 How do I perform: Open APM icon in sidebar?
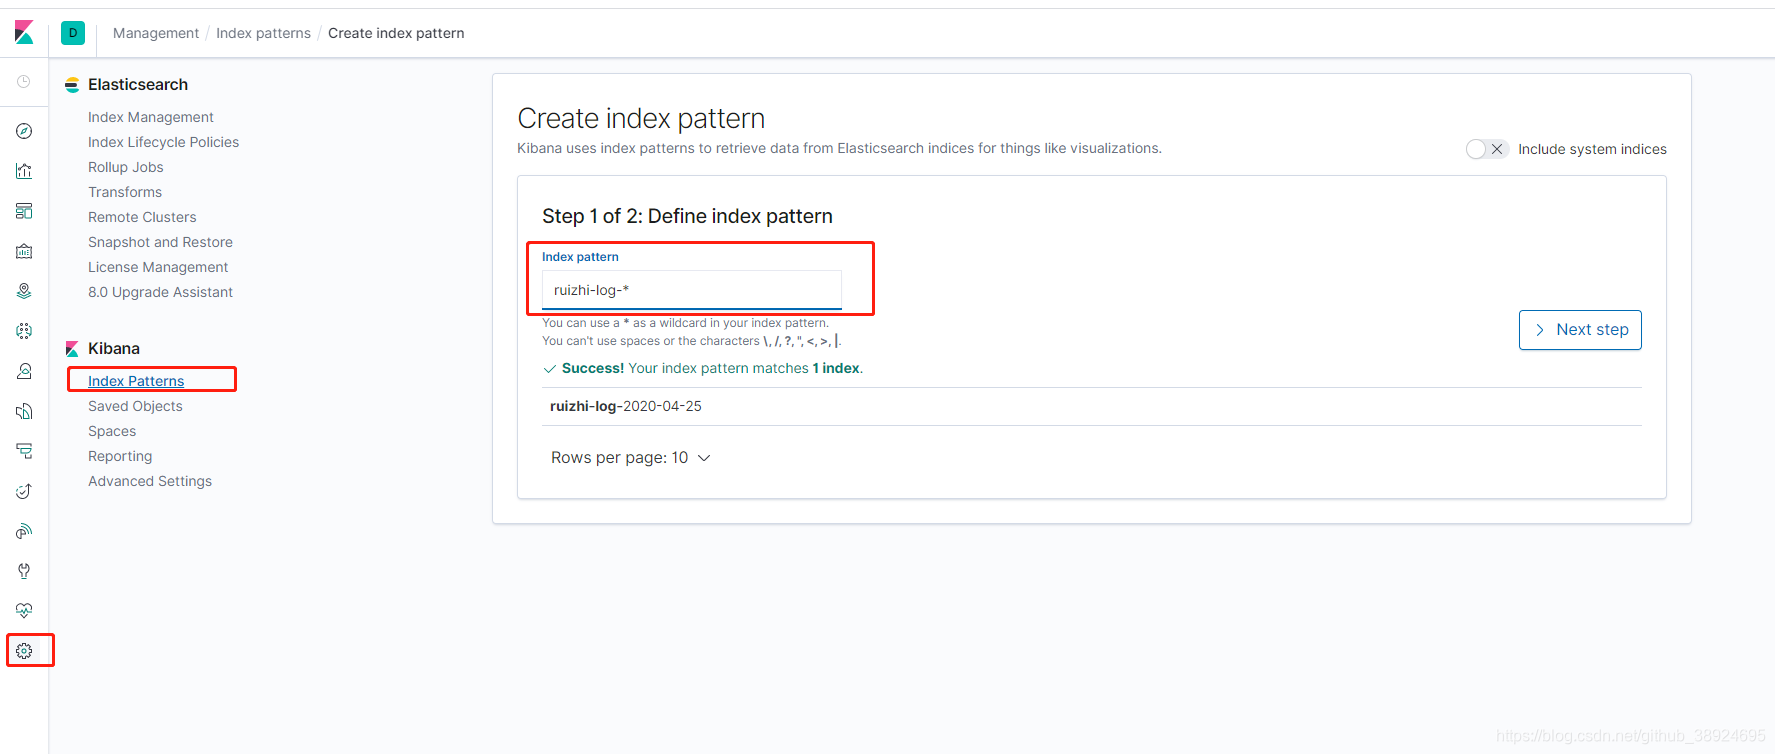(24, 451)
